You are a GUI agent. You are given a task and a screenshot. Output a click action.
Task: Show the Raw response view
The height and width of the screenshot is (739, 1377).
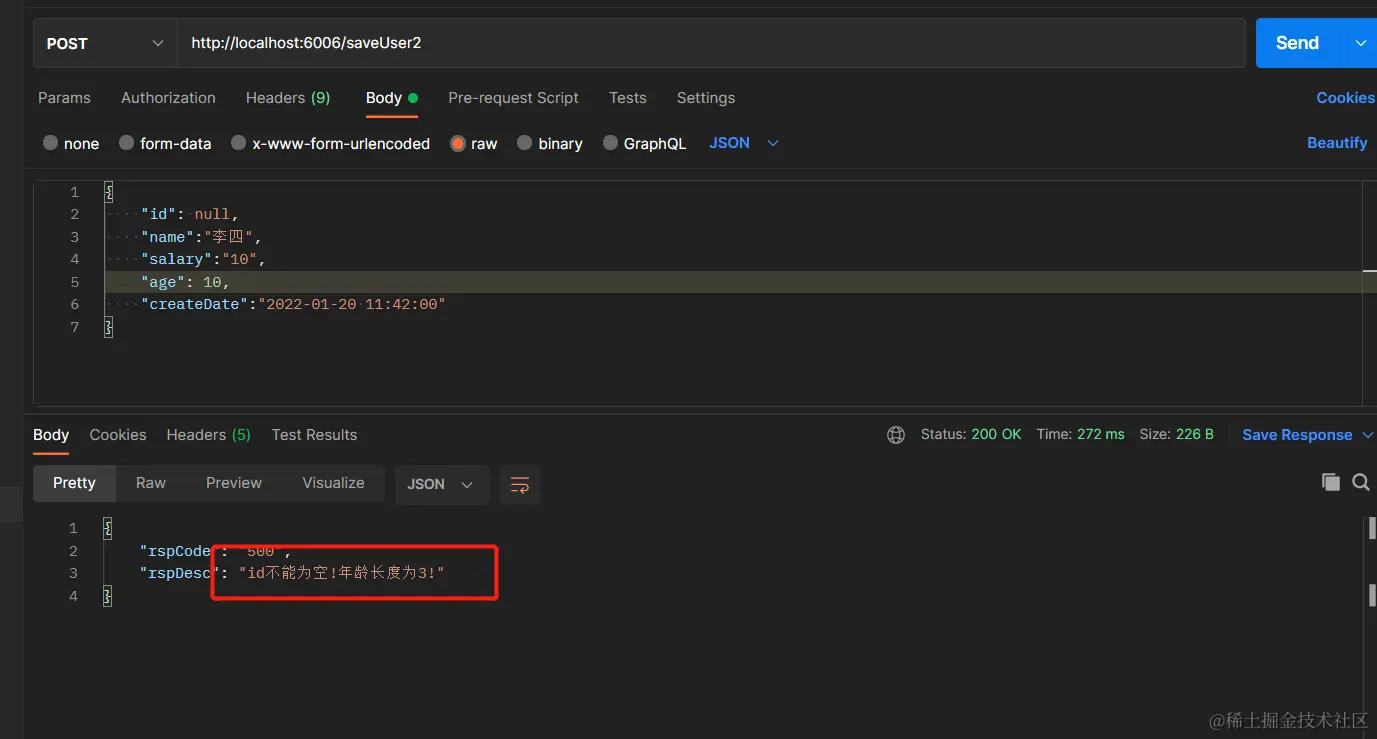pos(151,483)
